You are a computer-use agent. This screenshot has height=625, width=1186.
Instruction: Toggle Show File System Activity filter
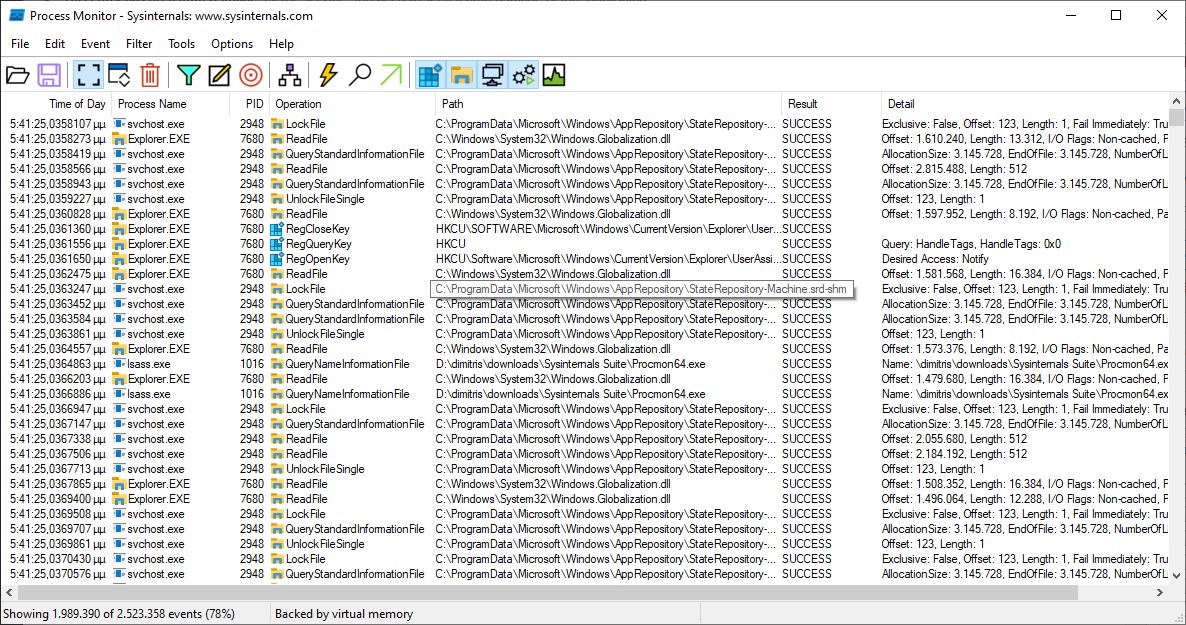[x=461, y=75]
